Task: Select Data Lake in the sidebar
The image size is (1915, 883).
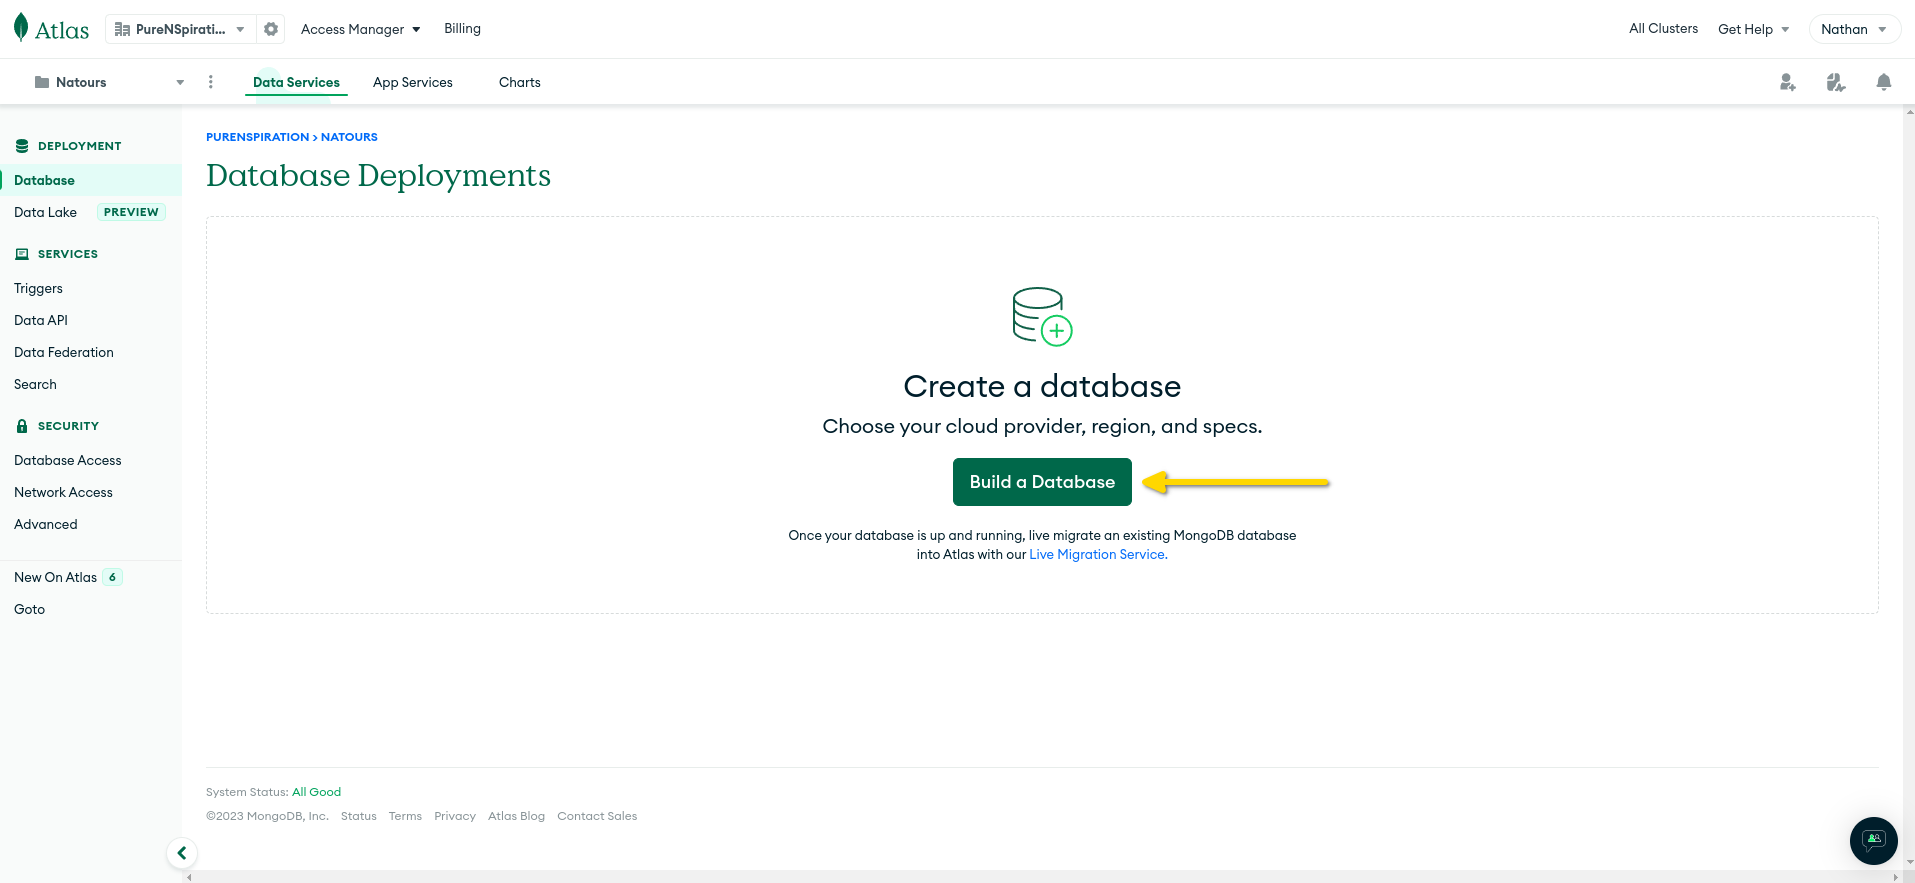Action: pyautogui.click(x=45, y=212)
